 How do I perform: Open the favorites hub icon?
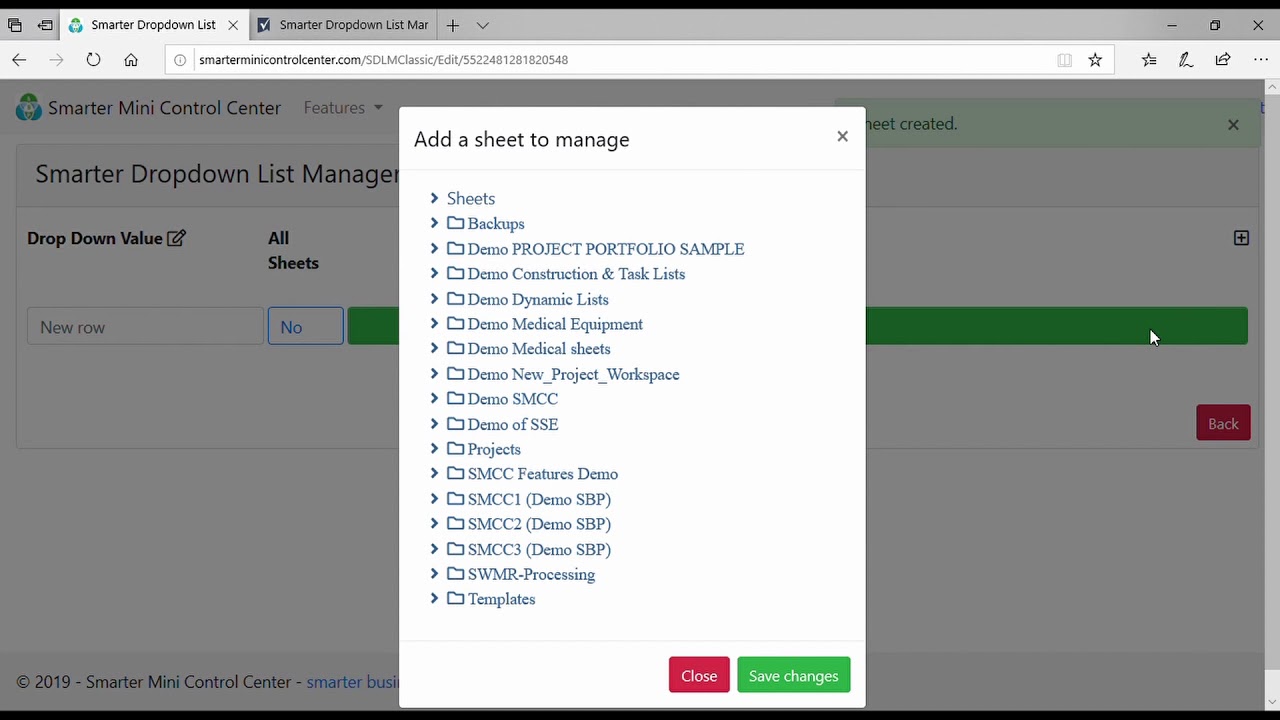(1149, 60)
